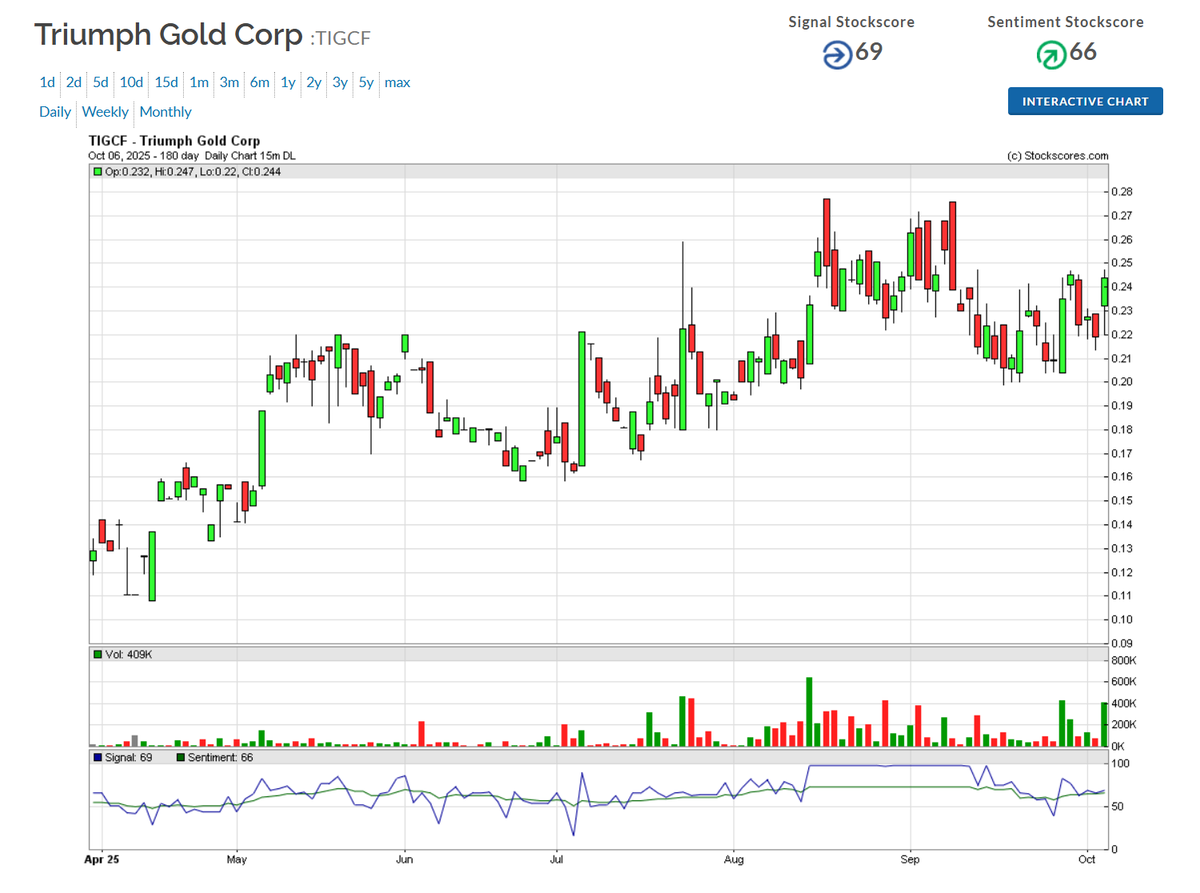Image resolution: width=1200 pixels, height=893 pixels.
Task: Click the sentiment score value 66
Action: pyautogui.click(x=1083, y=52)
